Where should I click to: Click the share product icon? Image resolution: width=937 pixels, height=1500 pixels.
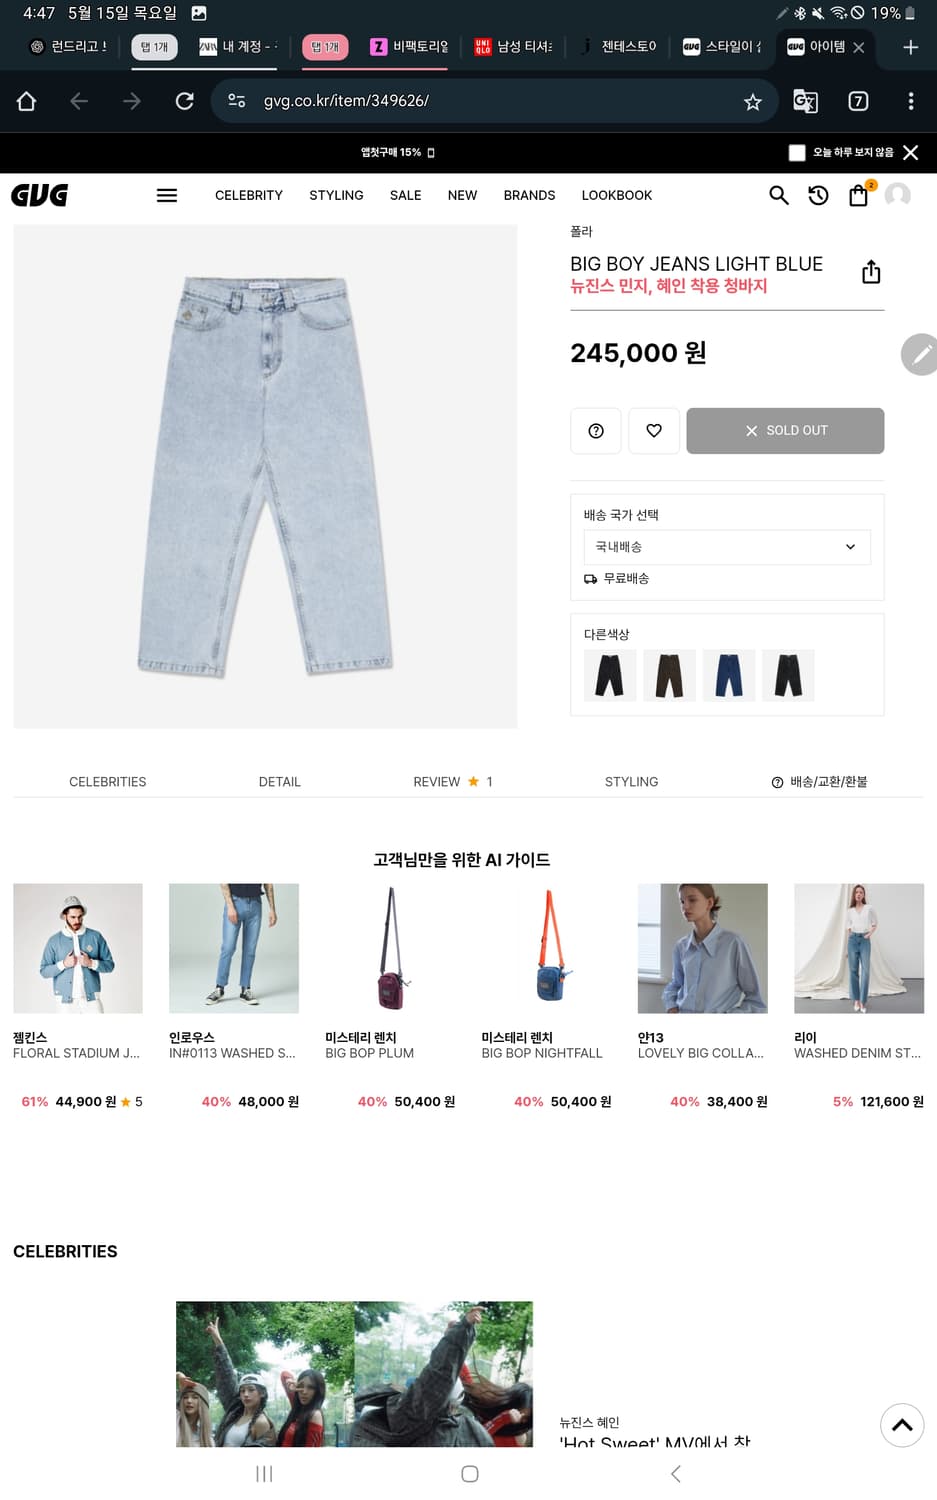pos(871,272)
